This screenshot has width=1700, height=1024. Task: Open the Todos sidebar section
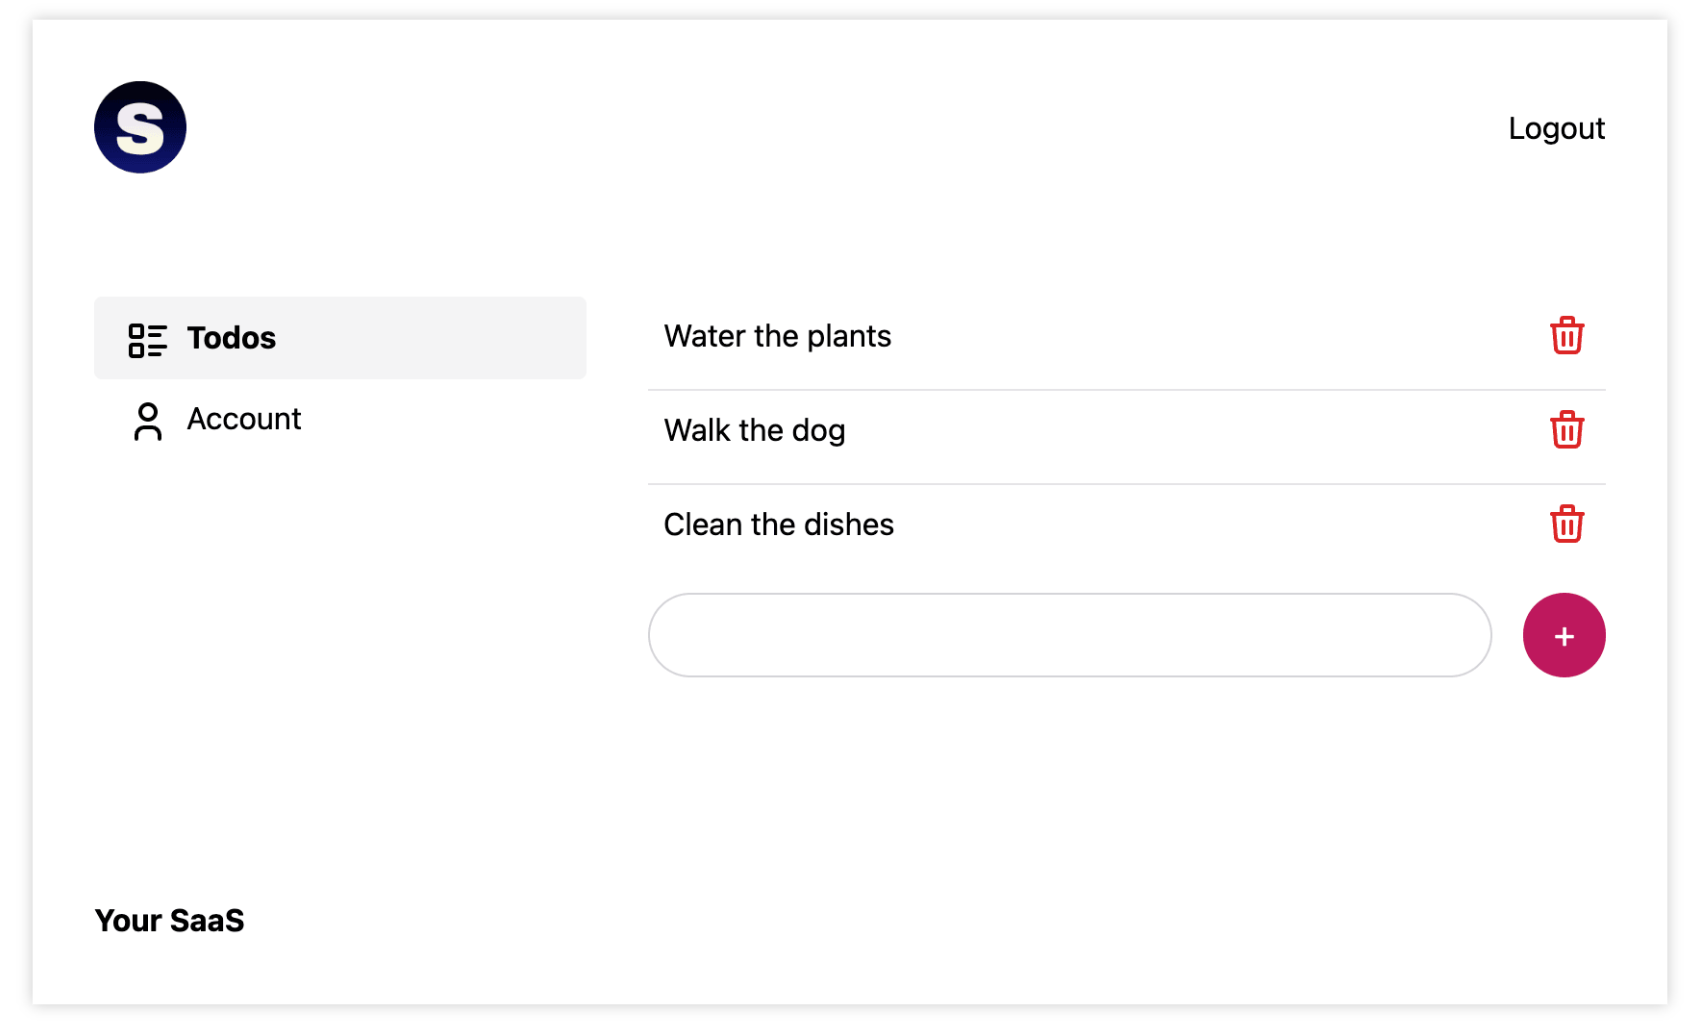[x=231, y=338]
